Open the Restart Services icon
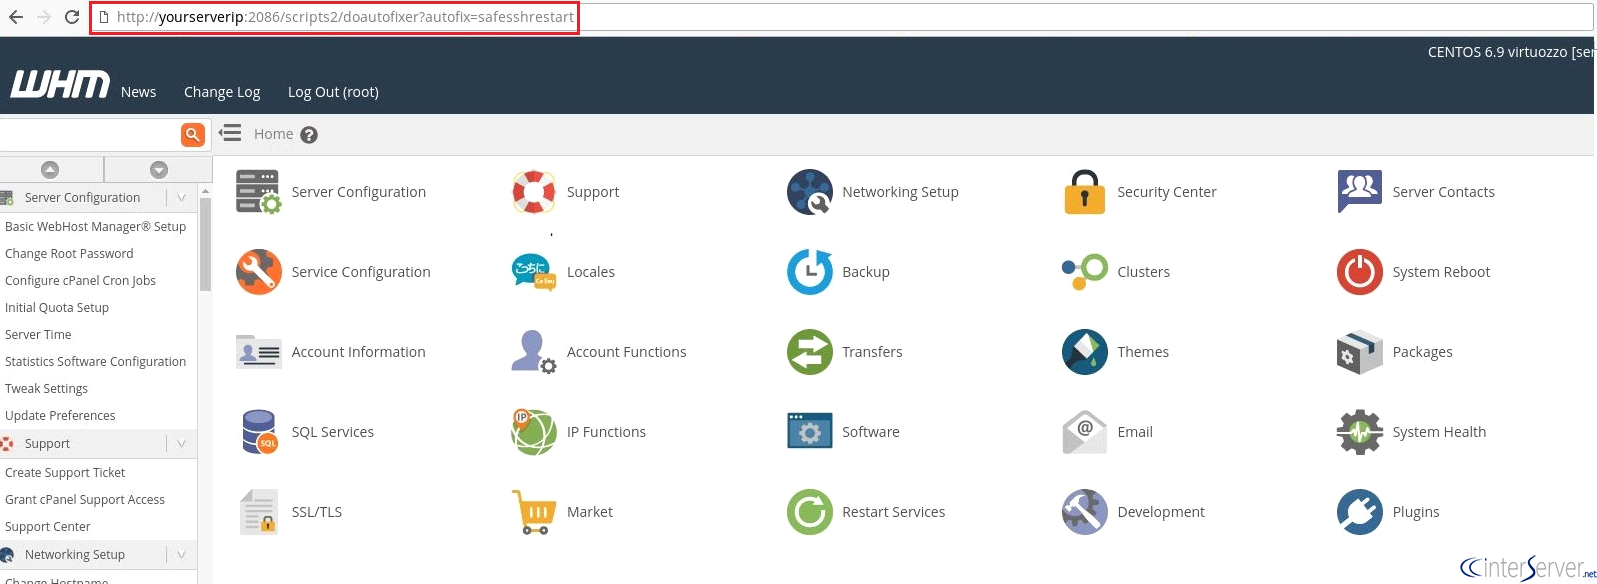 point(809,512)
